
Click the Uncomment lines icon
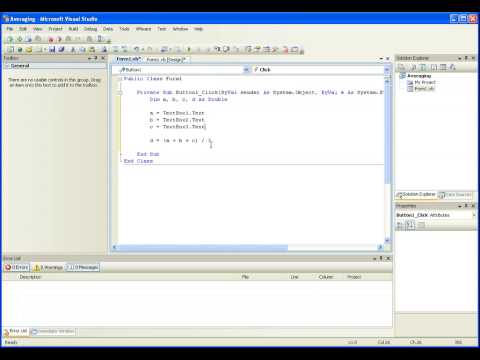click(x=124, y=49)
